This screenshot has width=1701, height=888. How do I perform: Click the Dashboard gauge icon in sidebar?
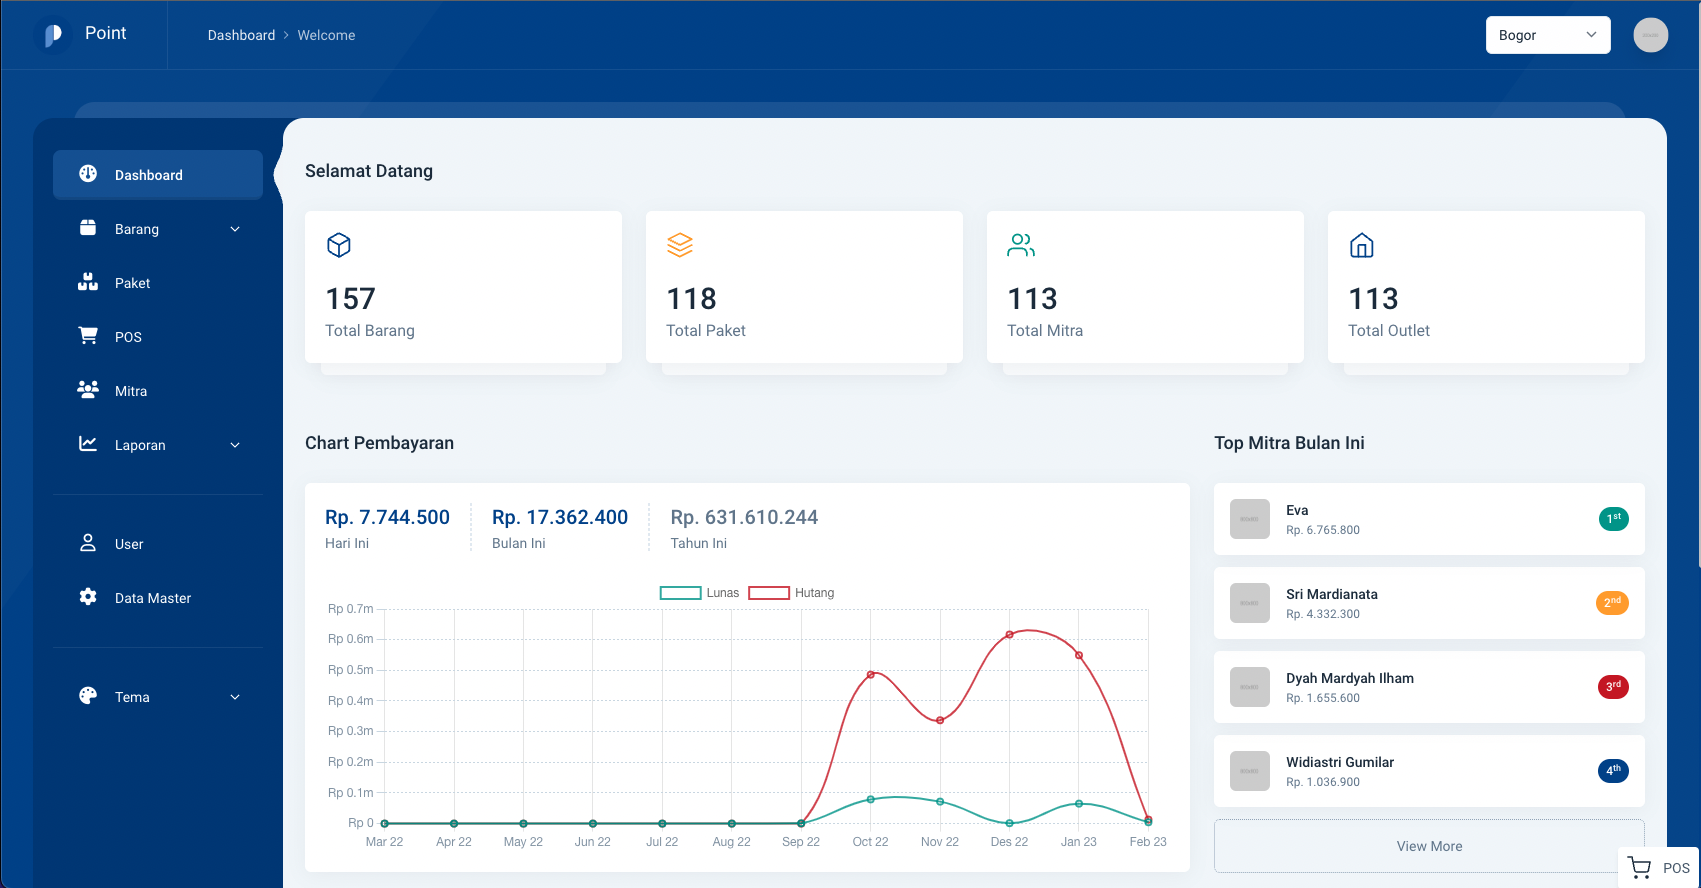click(88, 174)
